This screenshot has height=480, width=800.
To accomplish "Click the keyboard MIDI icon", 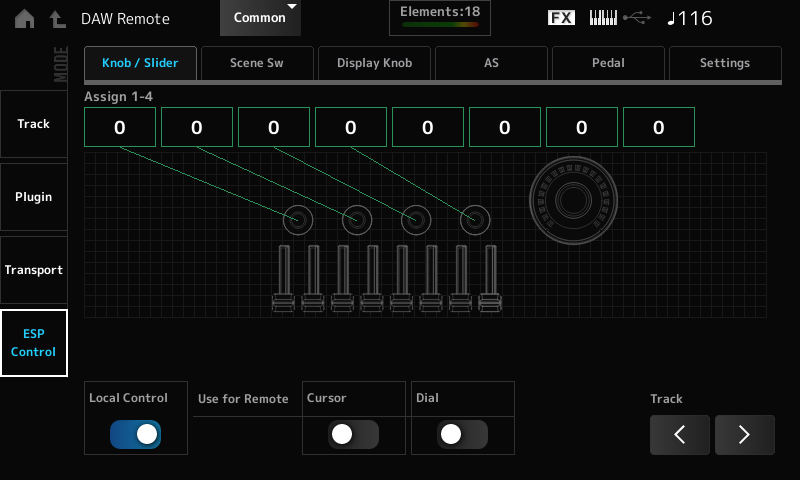I will (603, 18).
